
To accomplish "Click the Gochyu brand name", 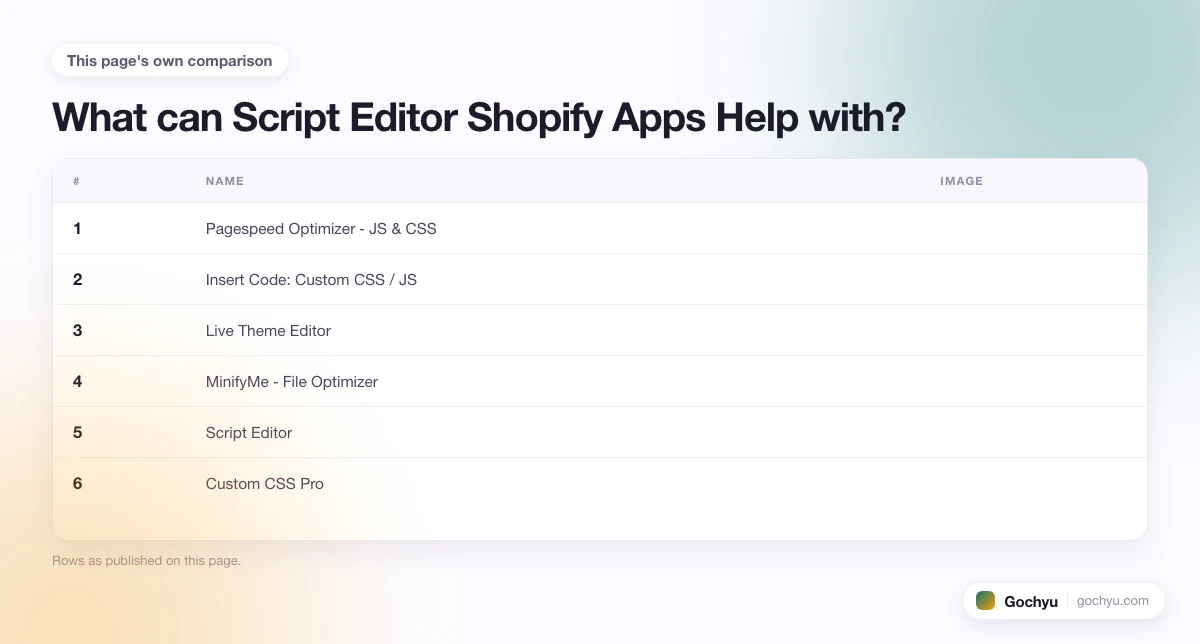I will (x=1031, y=602).
